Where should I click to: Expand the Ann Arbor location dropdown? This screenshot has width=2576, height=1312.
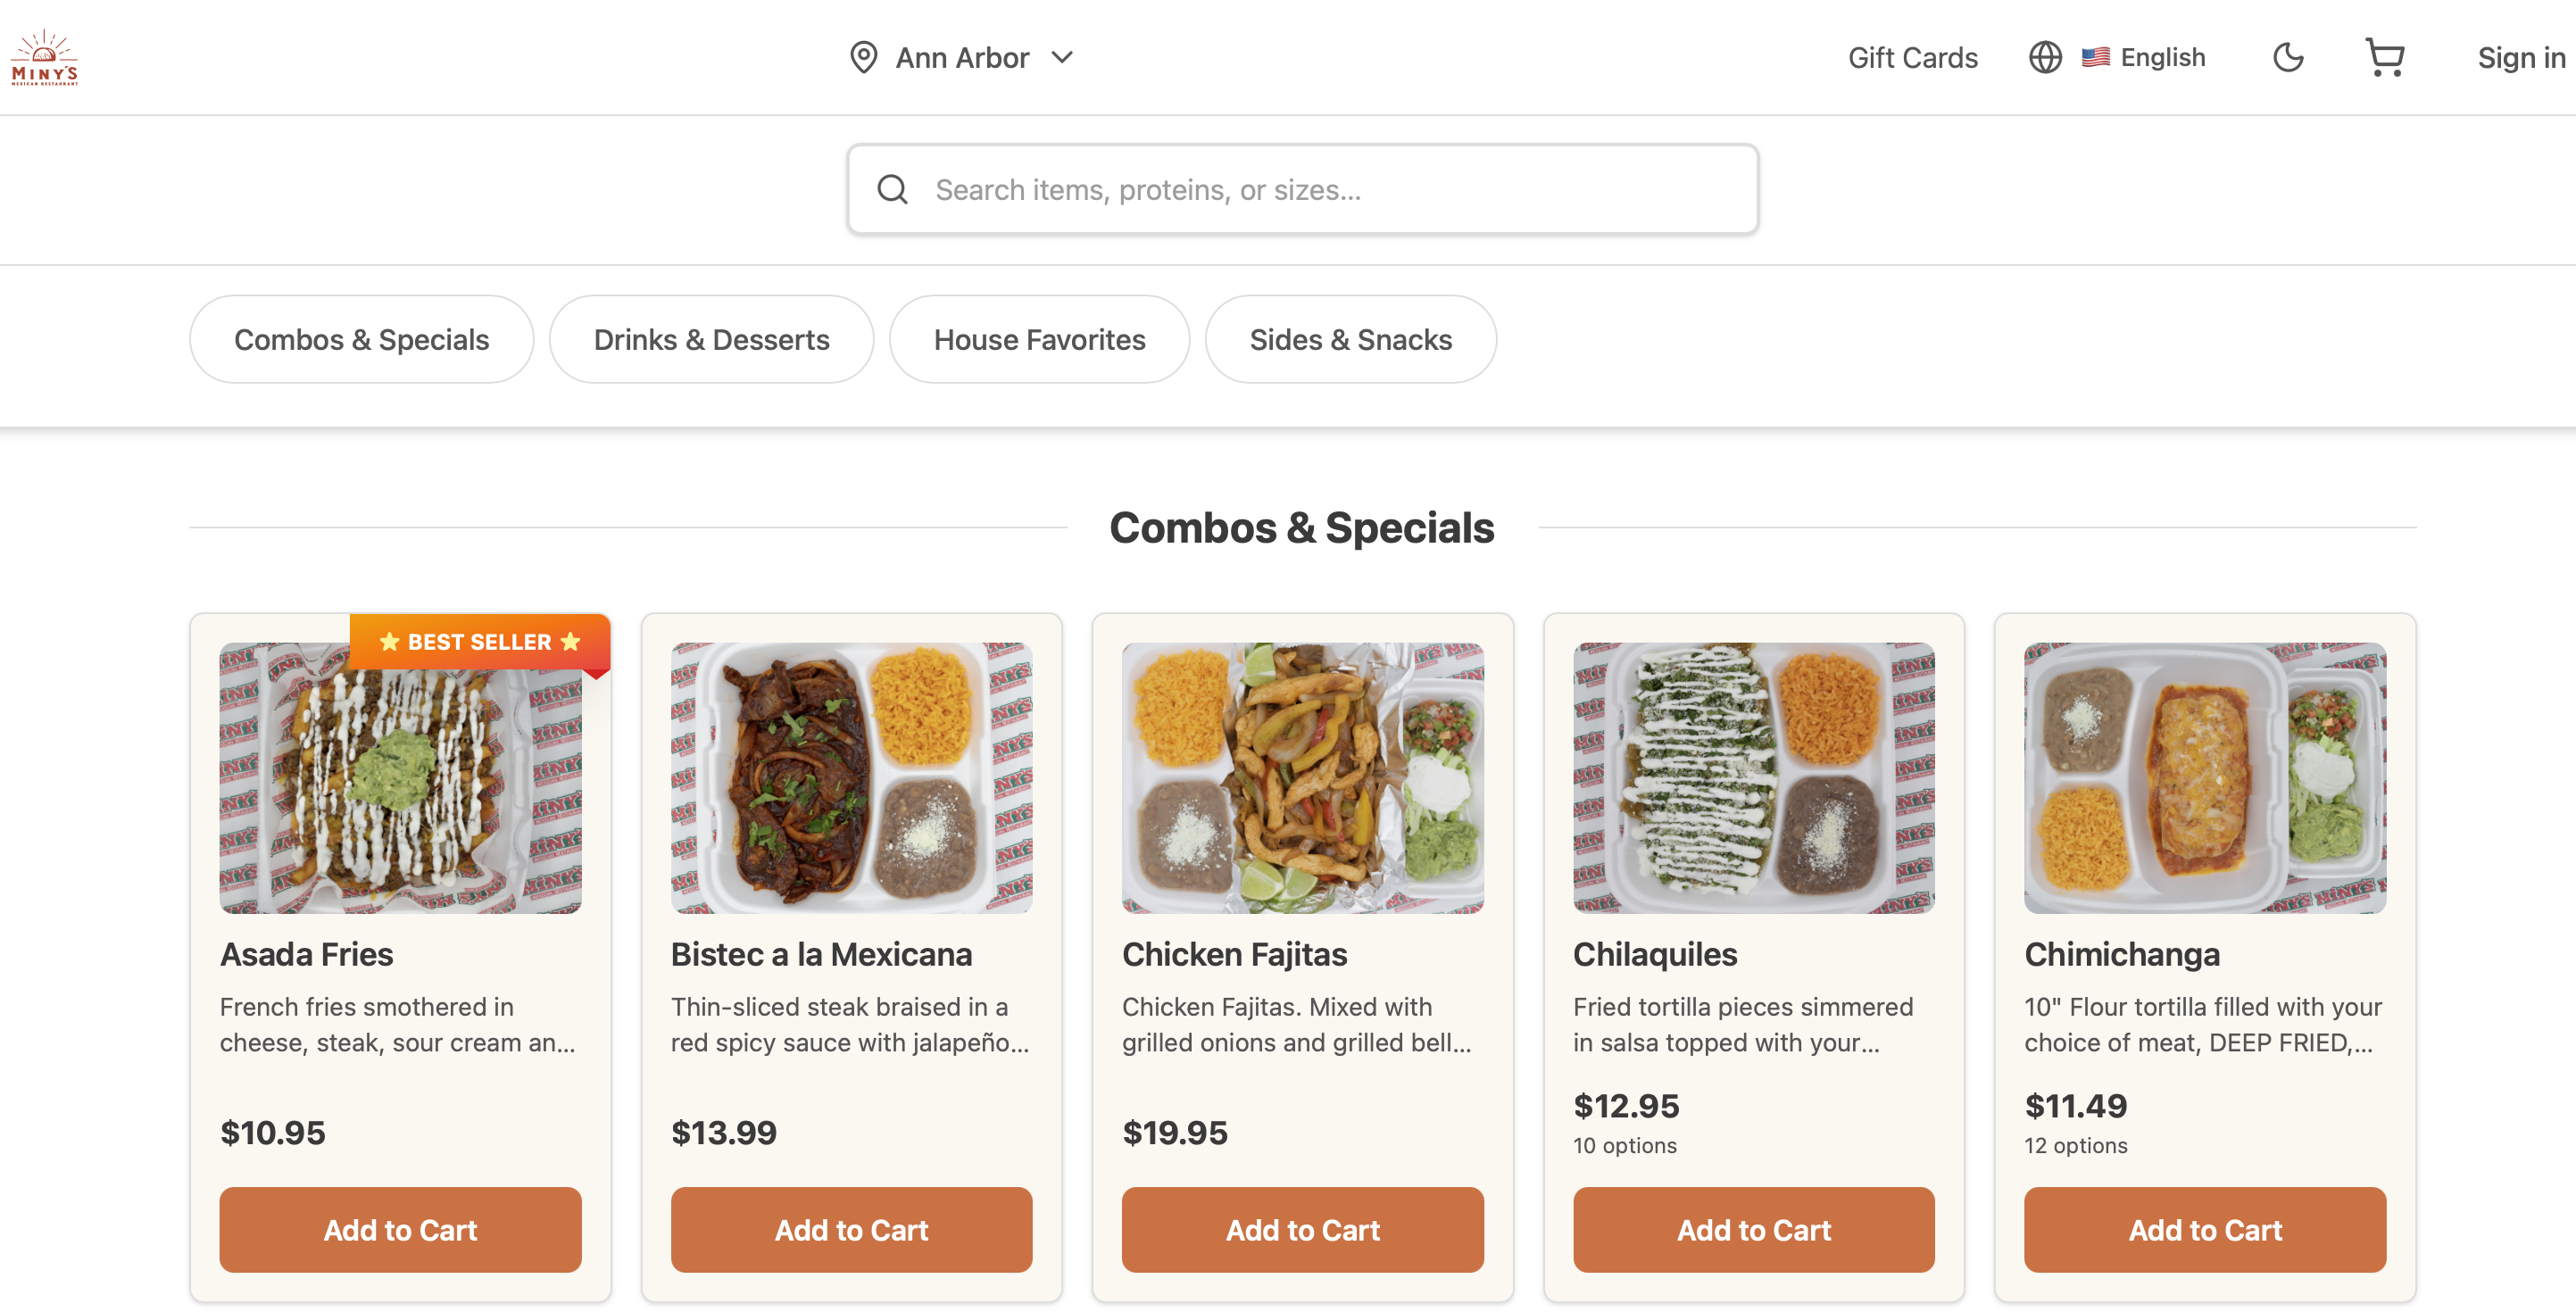(x=1062, y=58)
